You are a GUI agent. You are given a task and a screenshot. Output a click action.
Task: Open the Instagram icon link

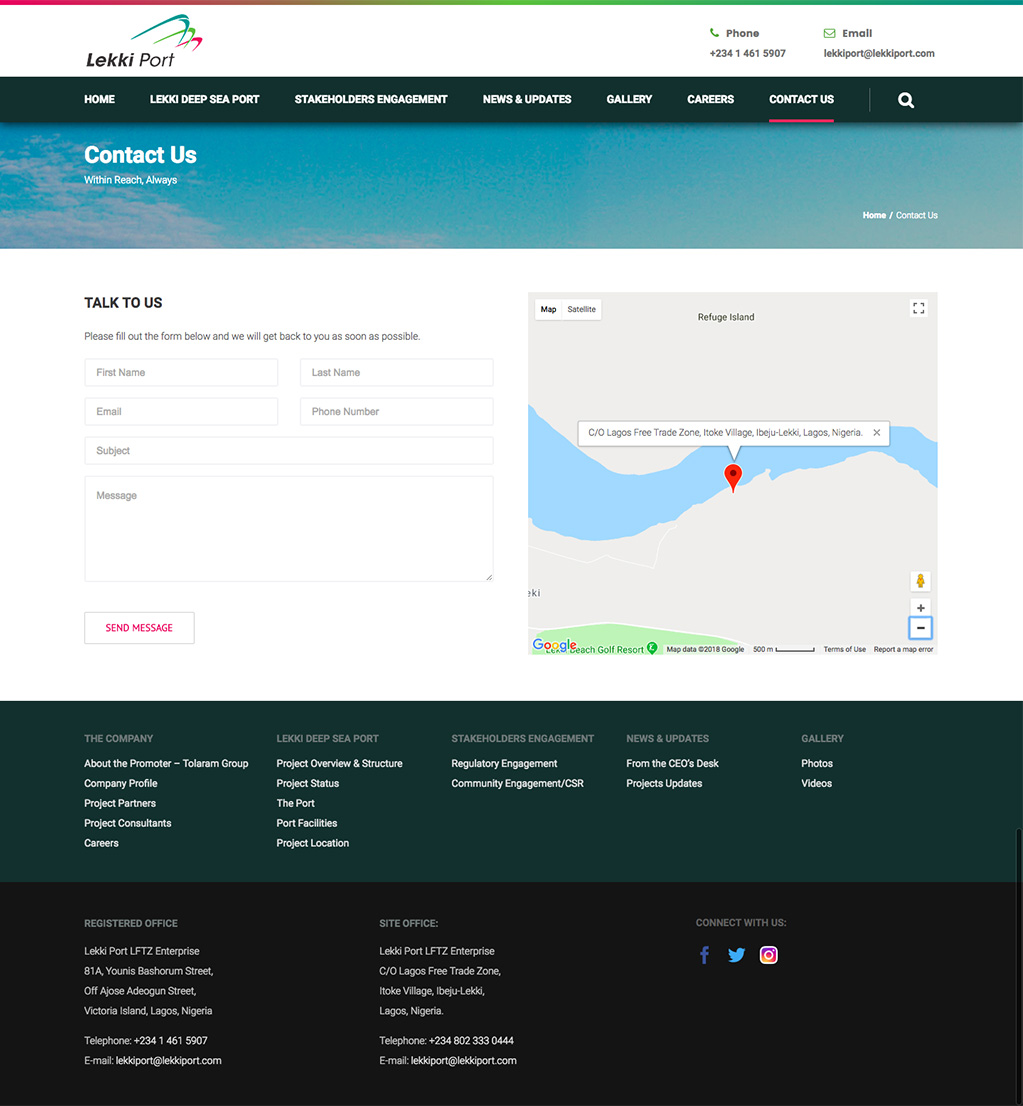[x=768, y=955]
